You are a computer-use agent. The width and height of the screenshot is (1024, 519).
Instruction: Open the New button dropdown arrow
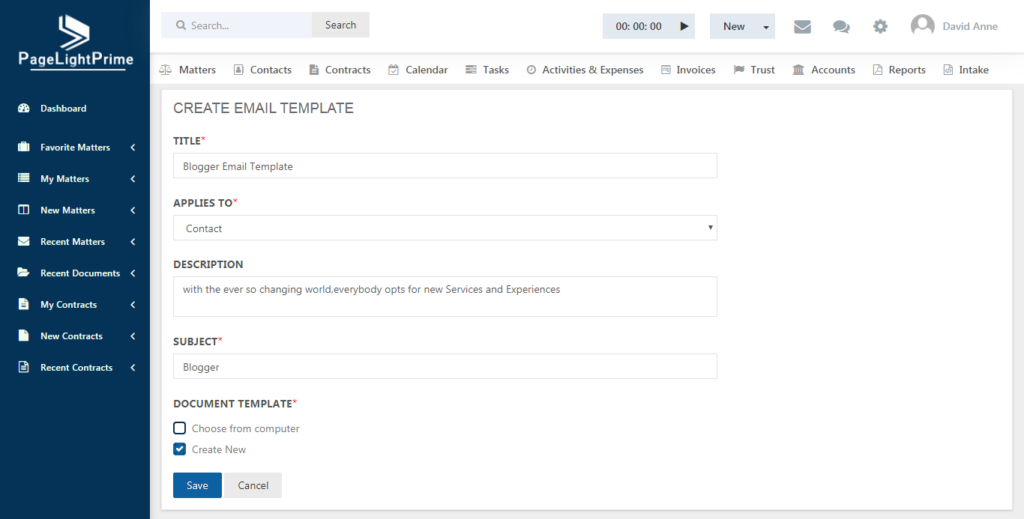click(765, 27)
